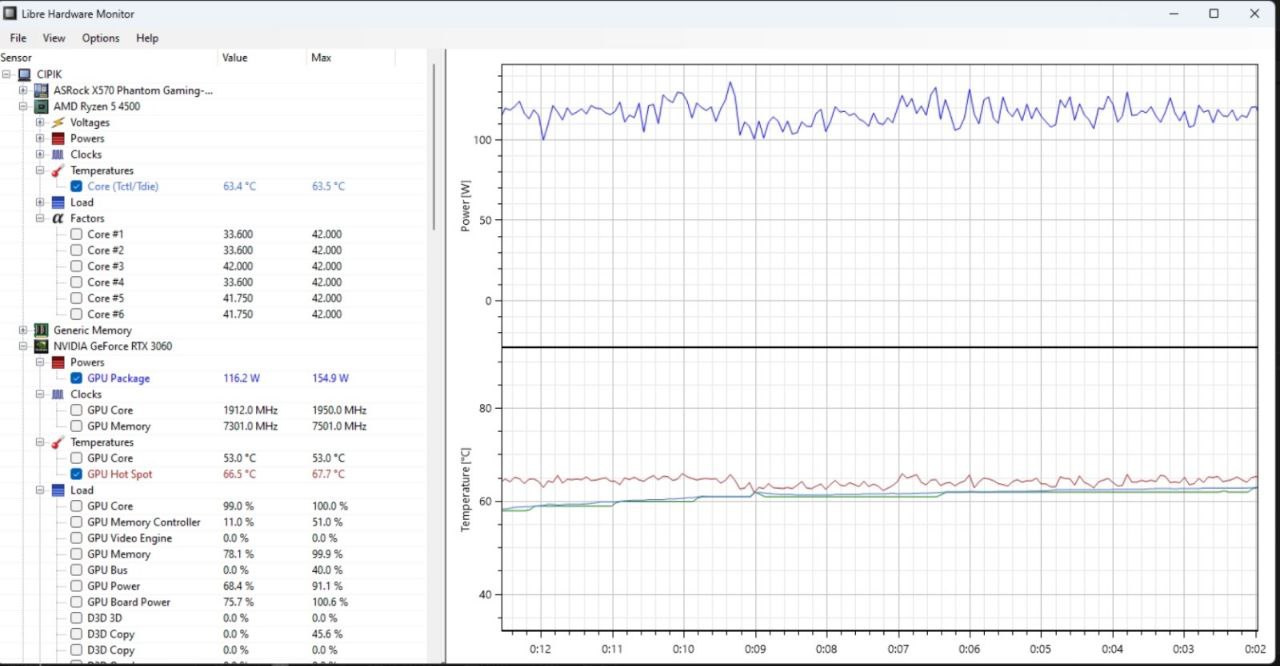Click the 66.5 °C Hot Spot value
The height and width of the screenshot is (666, 1280).
239,474
